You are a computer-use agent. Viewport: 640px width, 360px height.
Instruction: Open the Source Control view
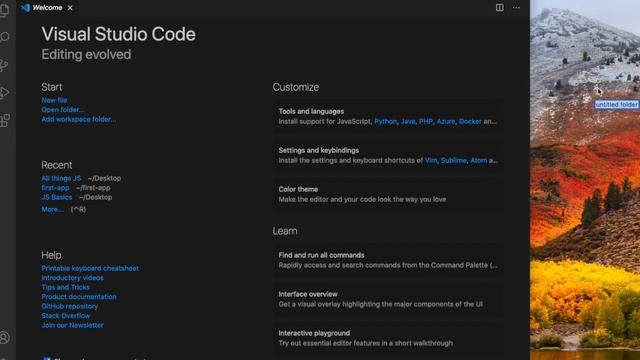point(4,65)
